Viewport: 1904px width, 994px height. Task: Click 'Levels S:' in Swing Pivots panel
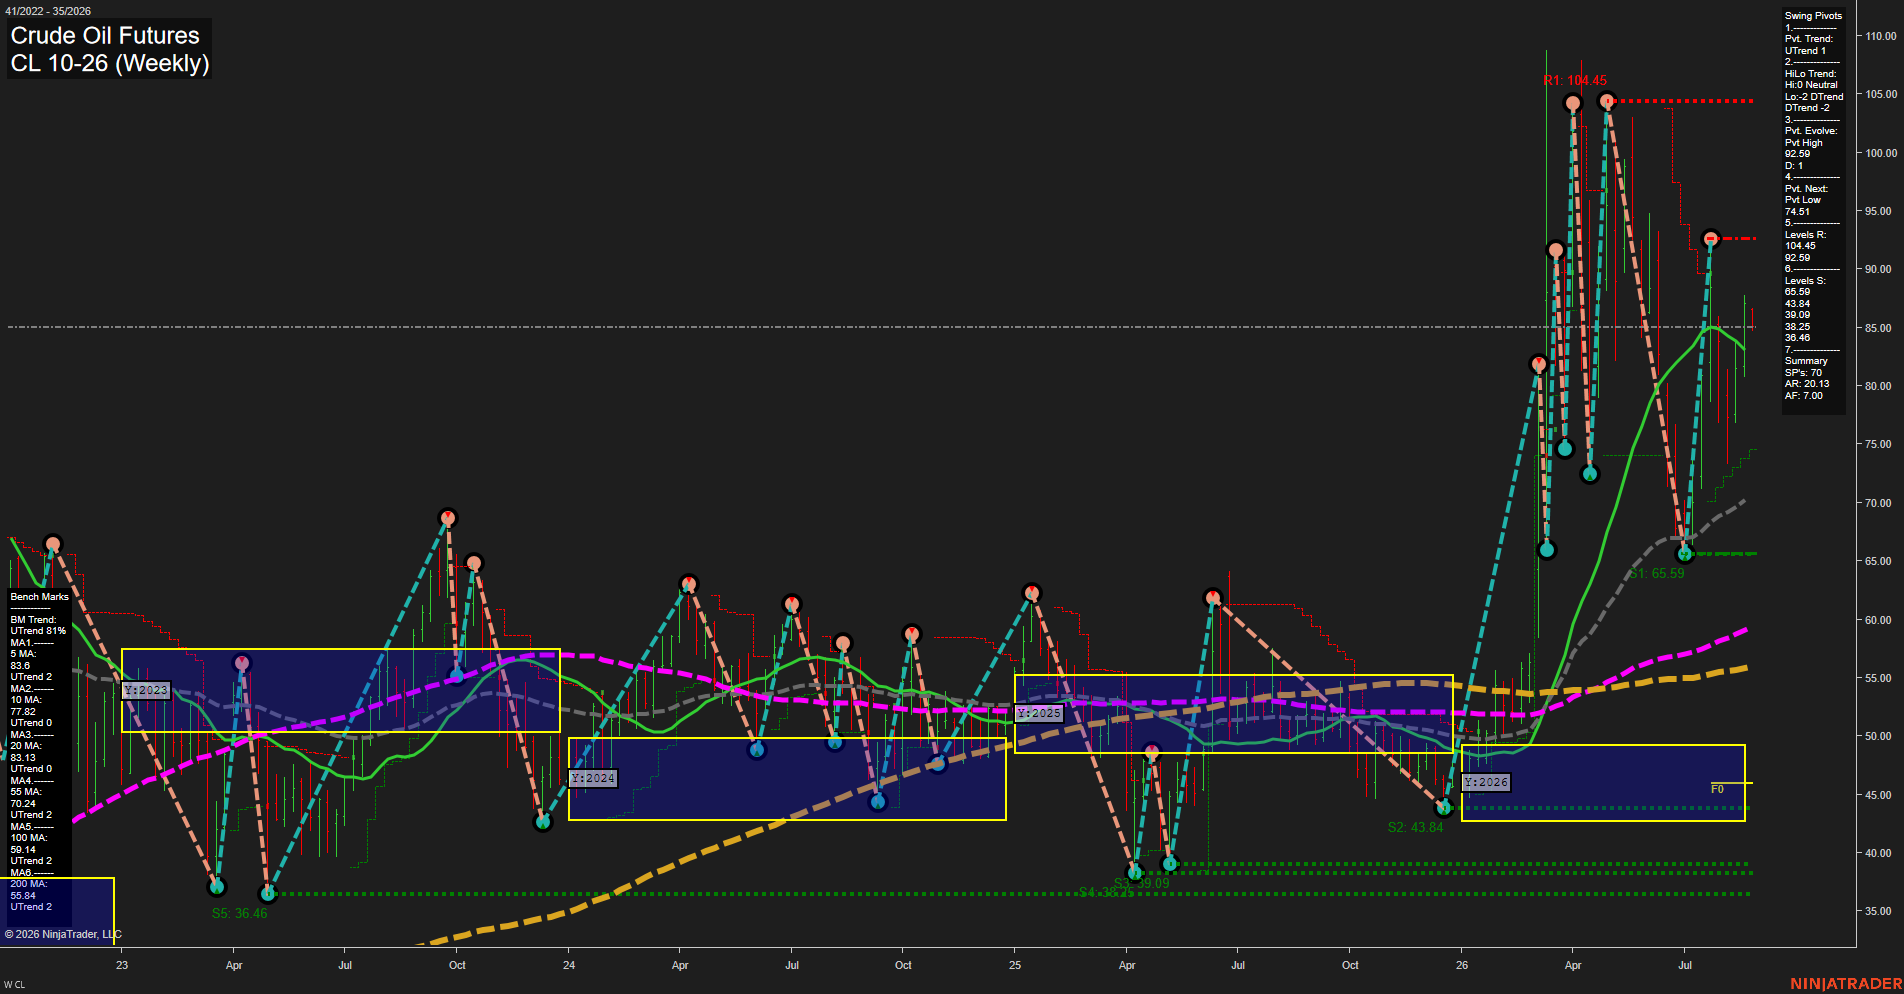1805,281
